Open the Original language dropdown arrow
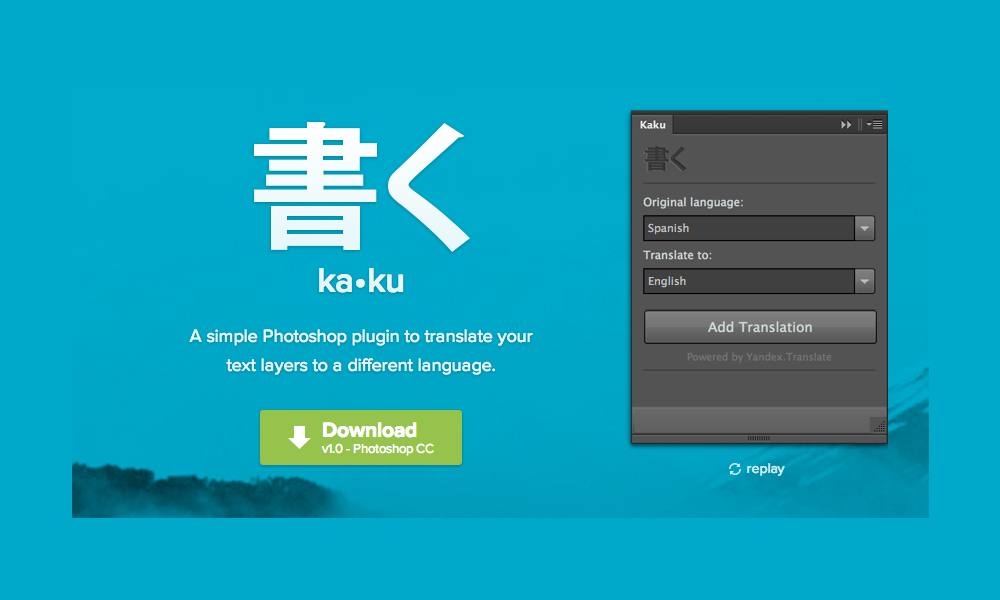 (x=864, y=228)
